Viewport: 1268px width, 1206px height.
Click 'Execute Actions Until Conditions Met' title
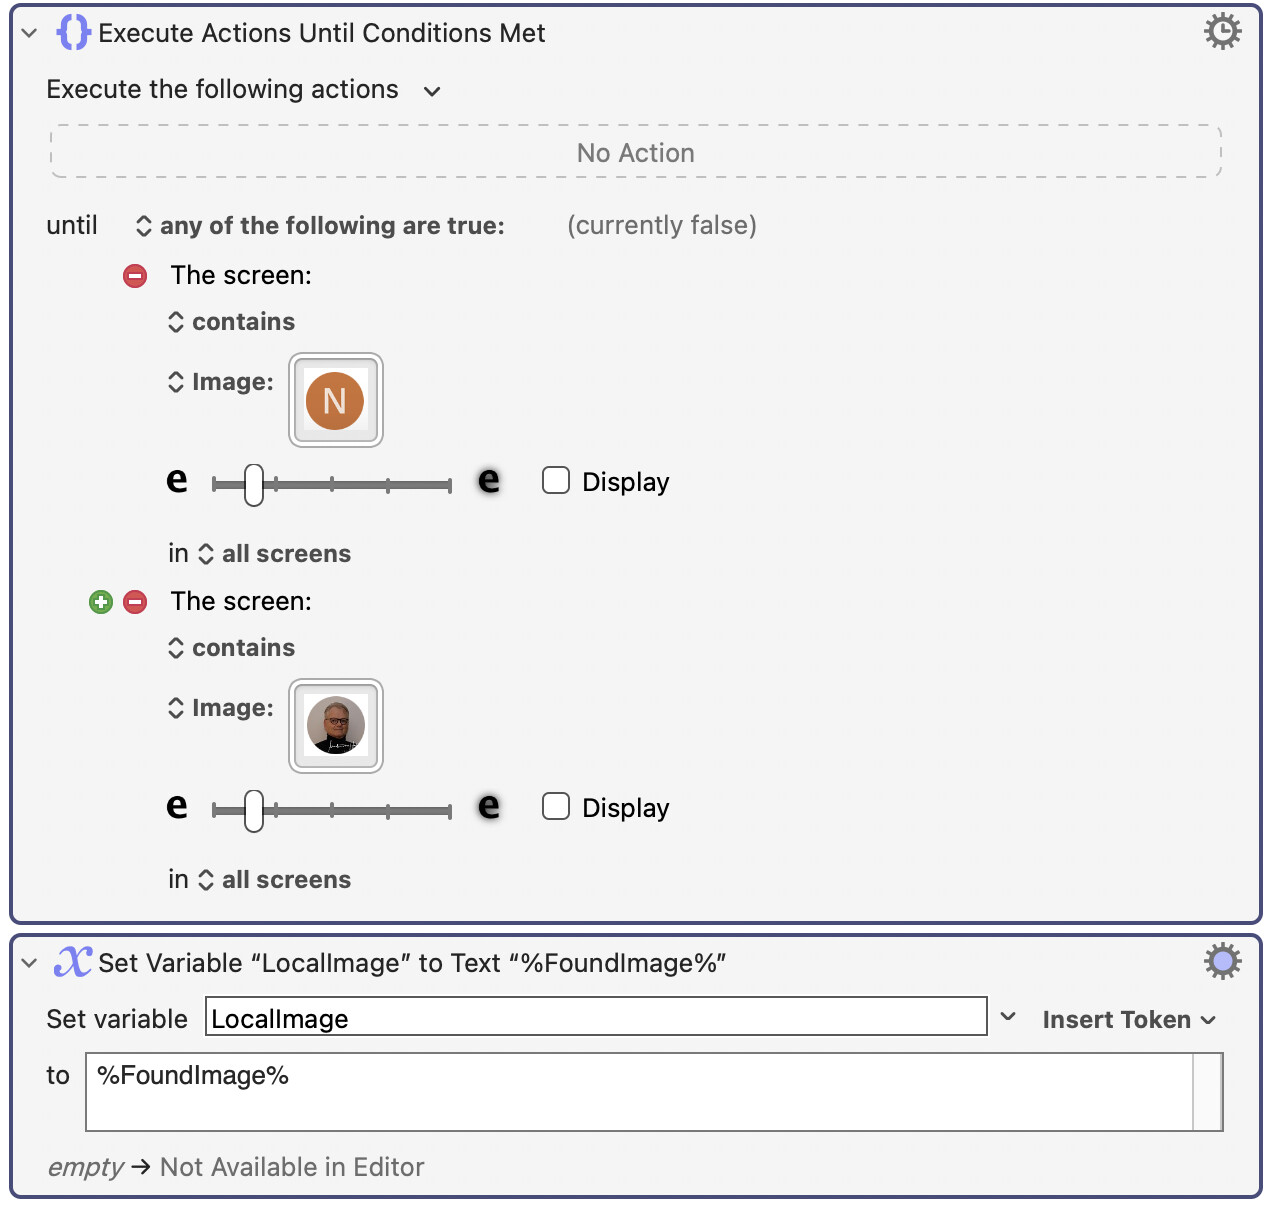(x=322, y=33)
